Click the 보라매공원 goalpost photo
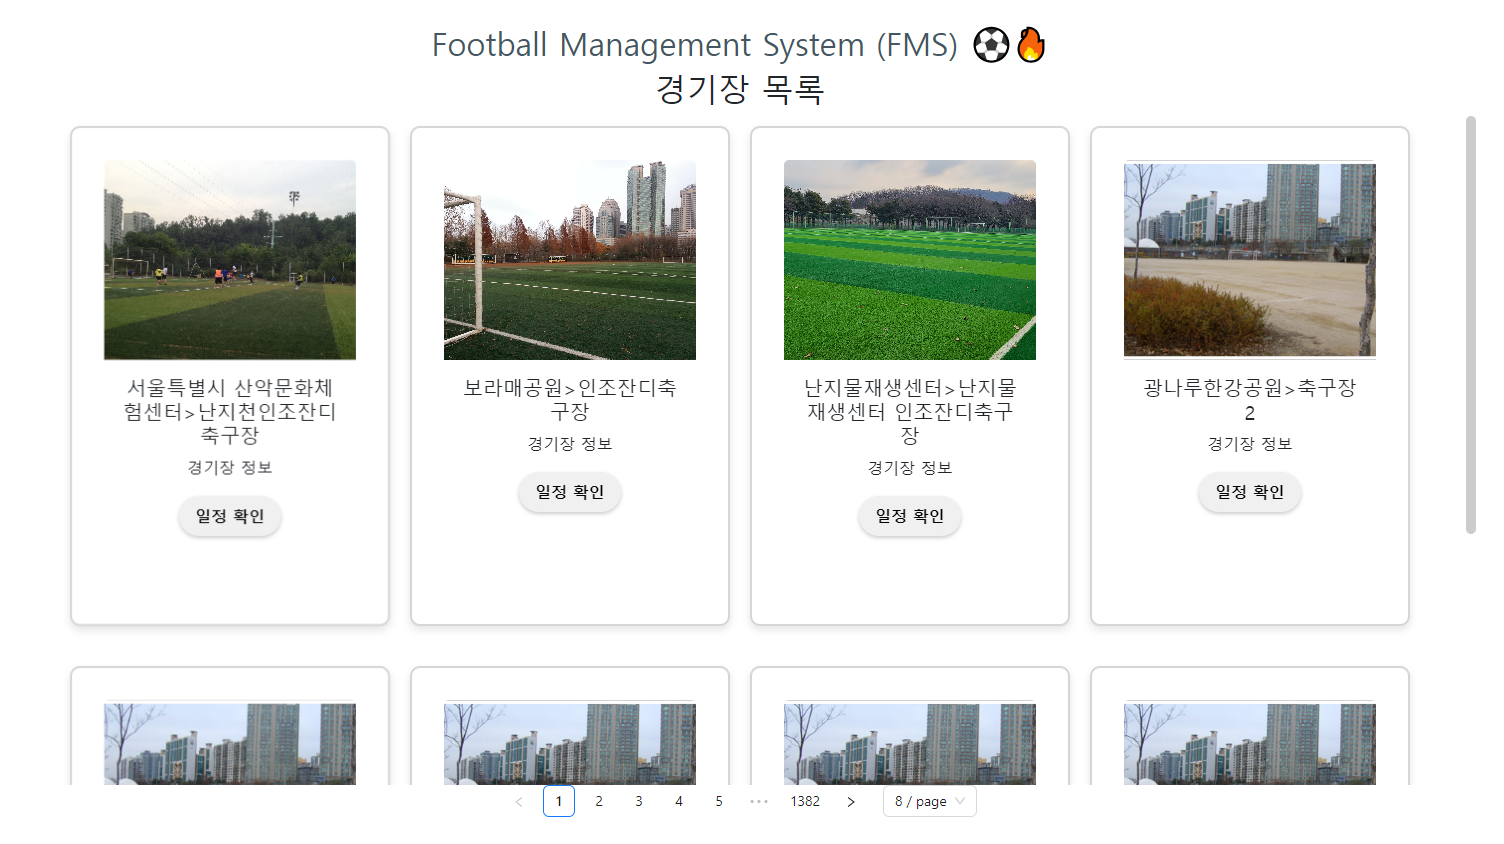The height and width of the screenshot is (844, 1504). tap(569, 259)
